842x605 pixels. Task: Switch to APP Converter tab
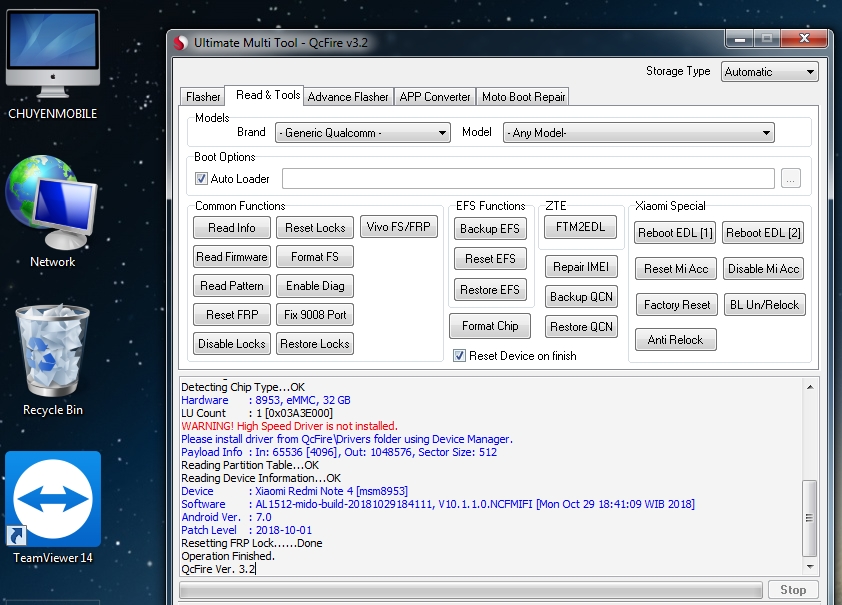[x=434, y=97]
